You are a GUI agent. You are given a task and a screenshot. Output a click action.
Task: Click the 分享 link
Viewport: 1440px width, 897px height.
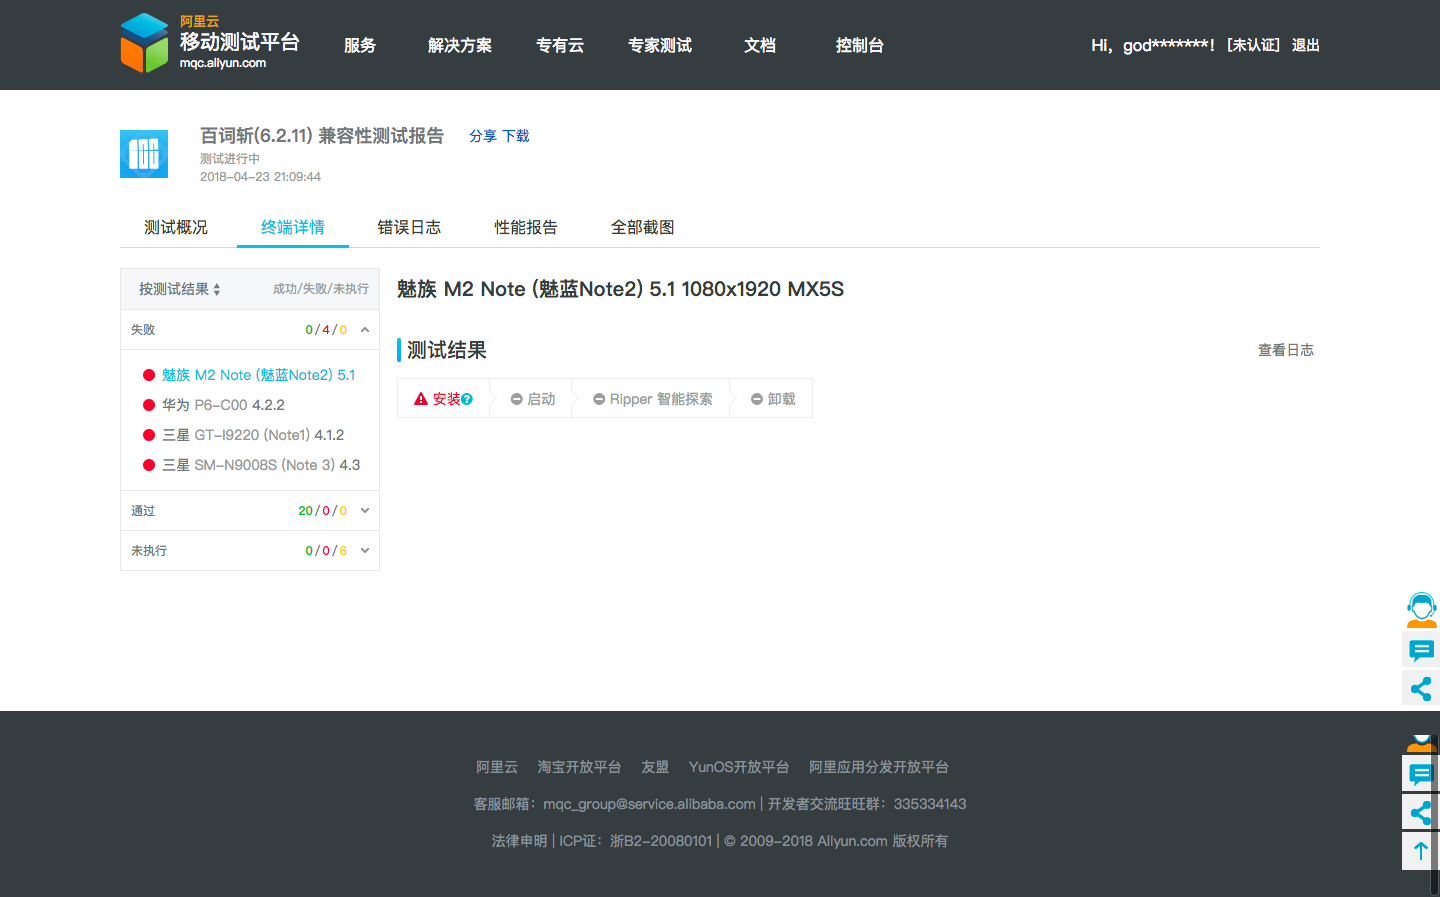(x=483, y=136)
